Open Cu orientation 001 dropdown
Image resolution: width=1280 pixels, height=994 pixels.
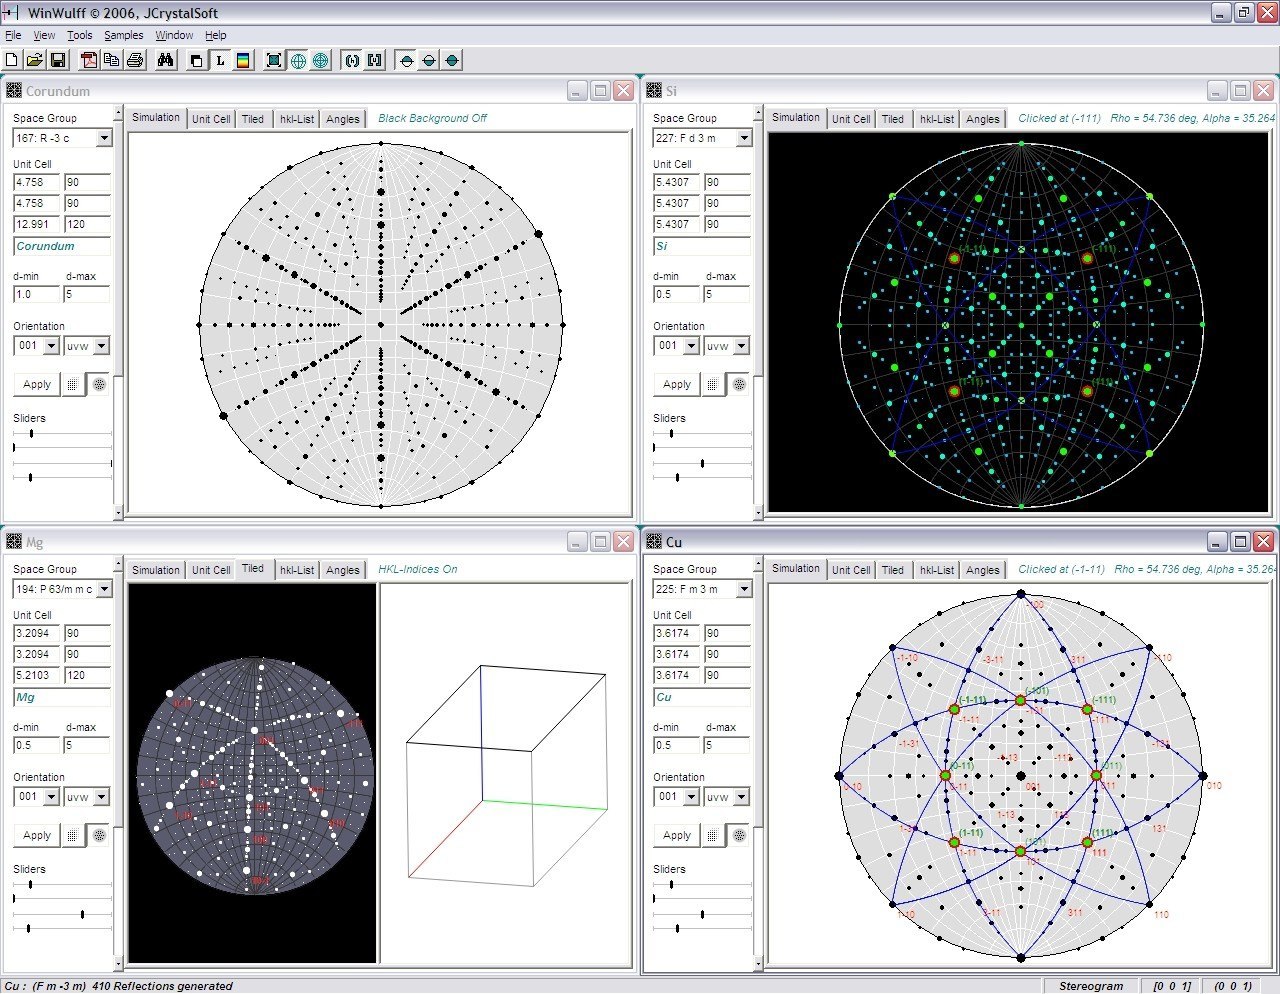(x=692, y=797)
